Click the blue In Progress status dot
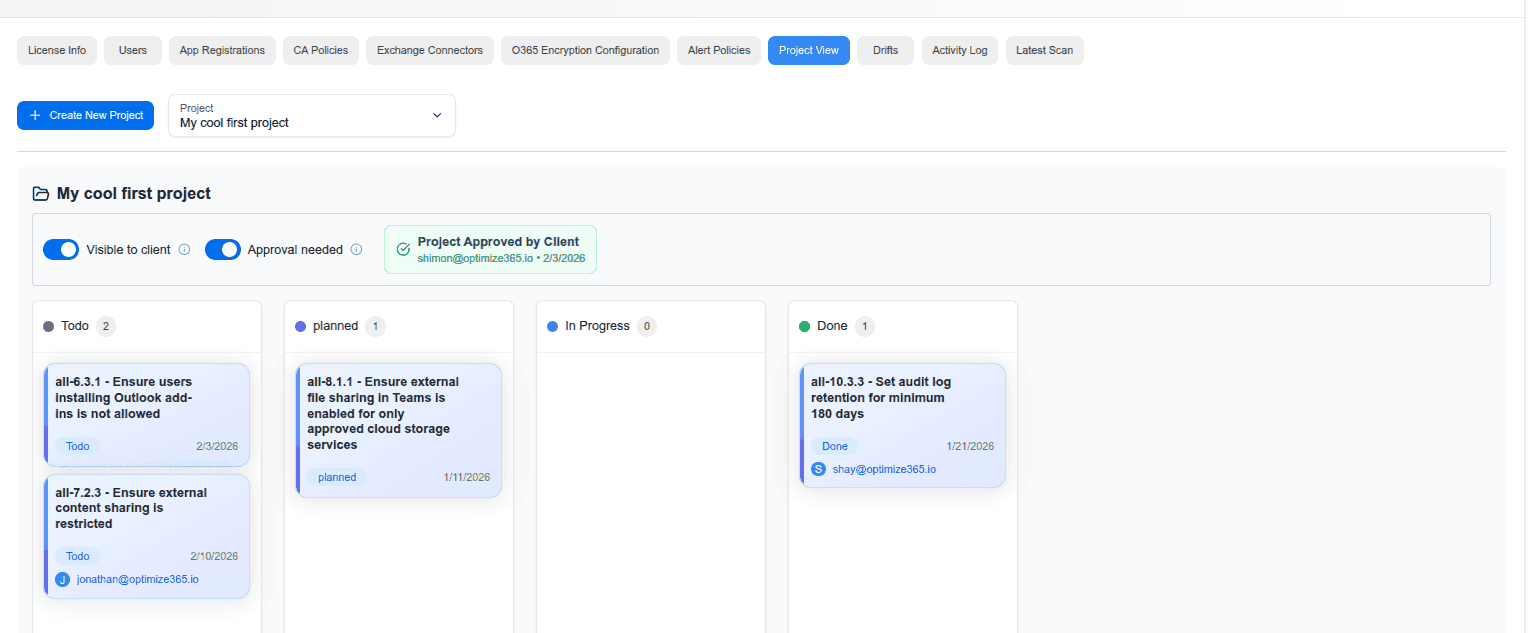Screen dimensions: 1540x633 pyautogui.click(x=552, y=326)
